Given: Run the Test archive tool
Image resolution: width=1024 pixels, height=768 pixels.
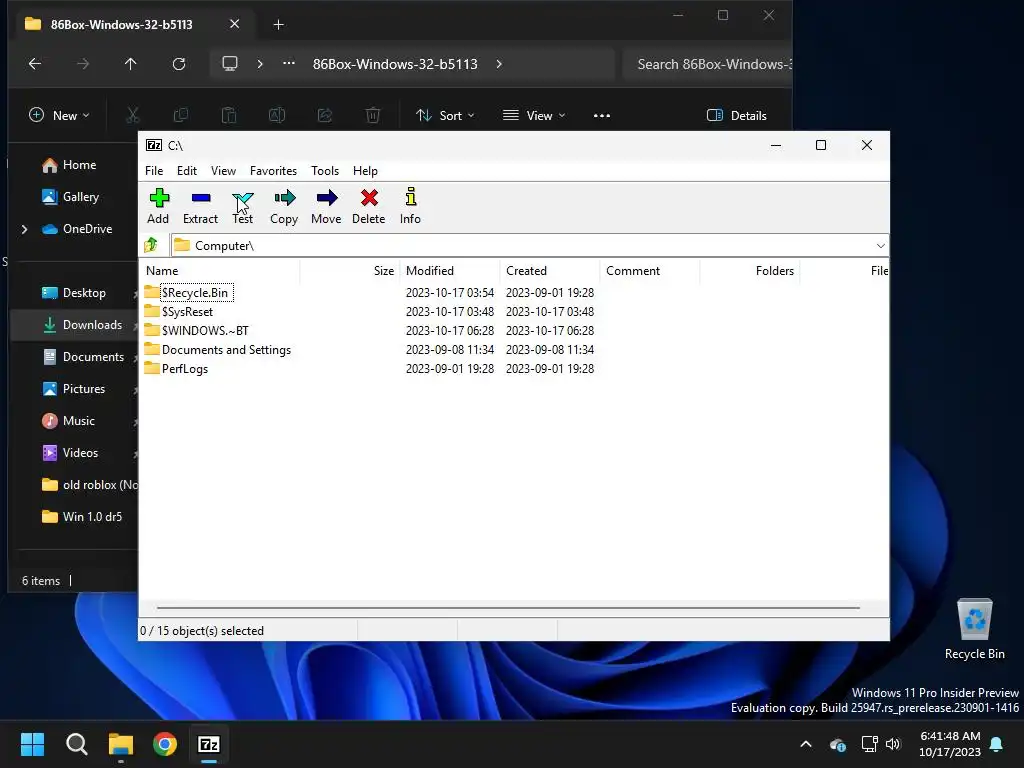Looking at the screenshot, I should (242, 206).
